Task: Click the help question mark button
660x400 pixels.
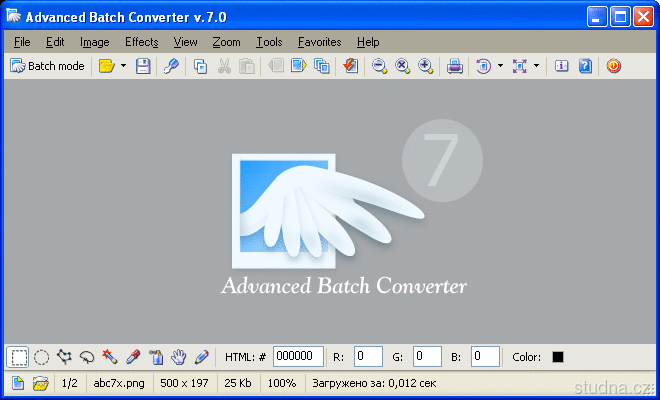Action: [585, 66]
